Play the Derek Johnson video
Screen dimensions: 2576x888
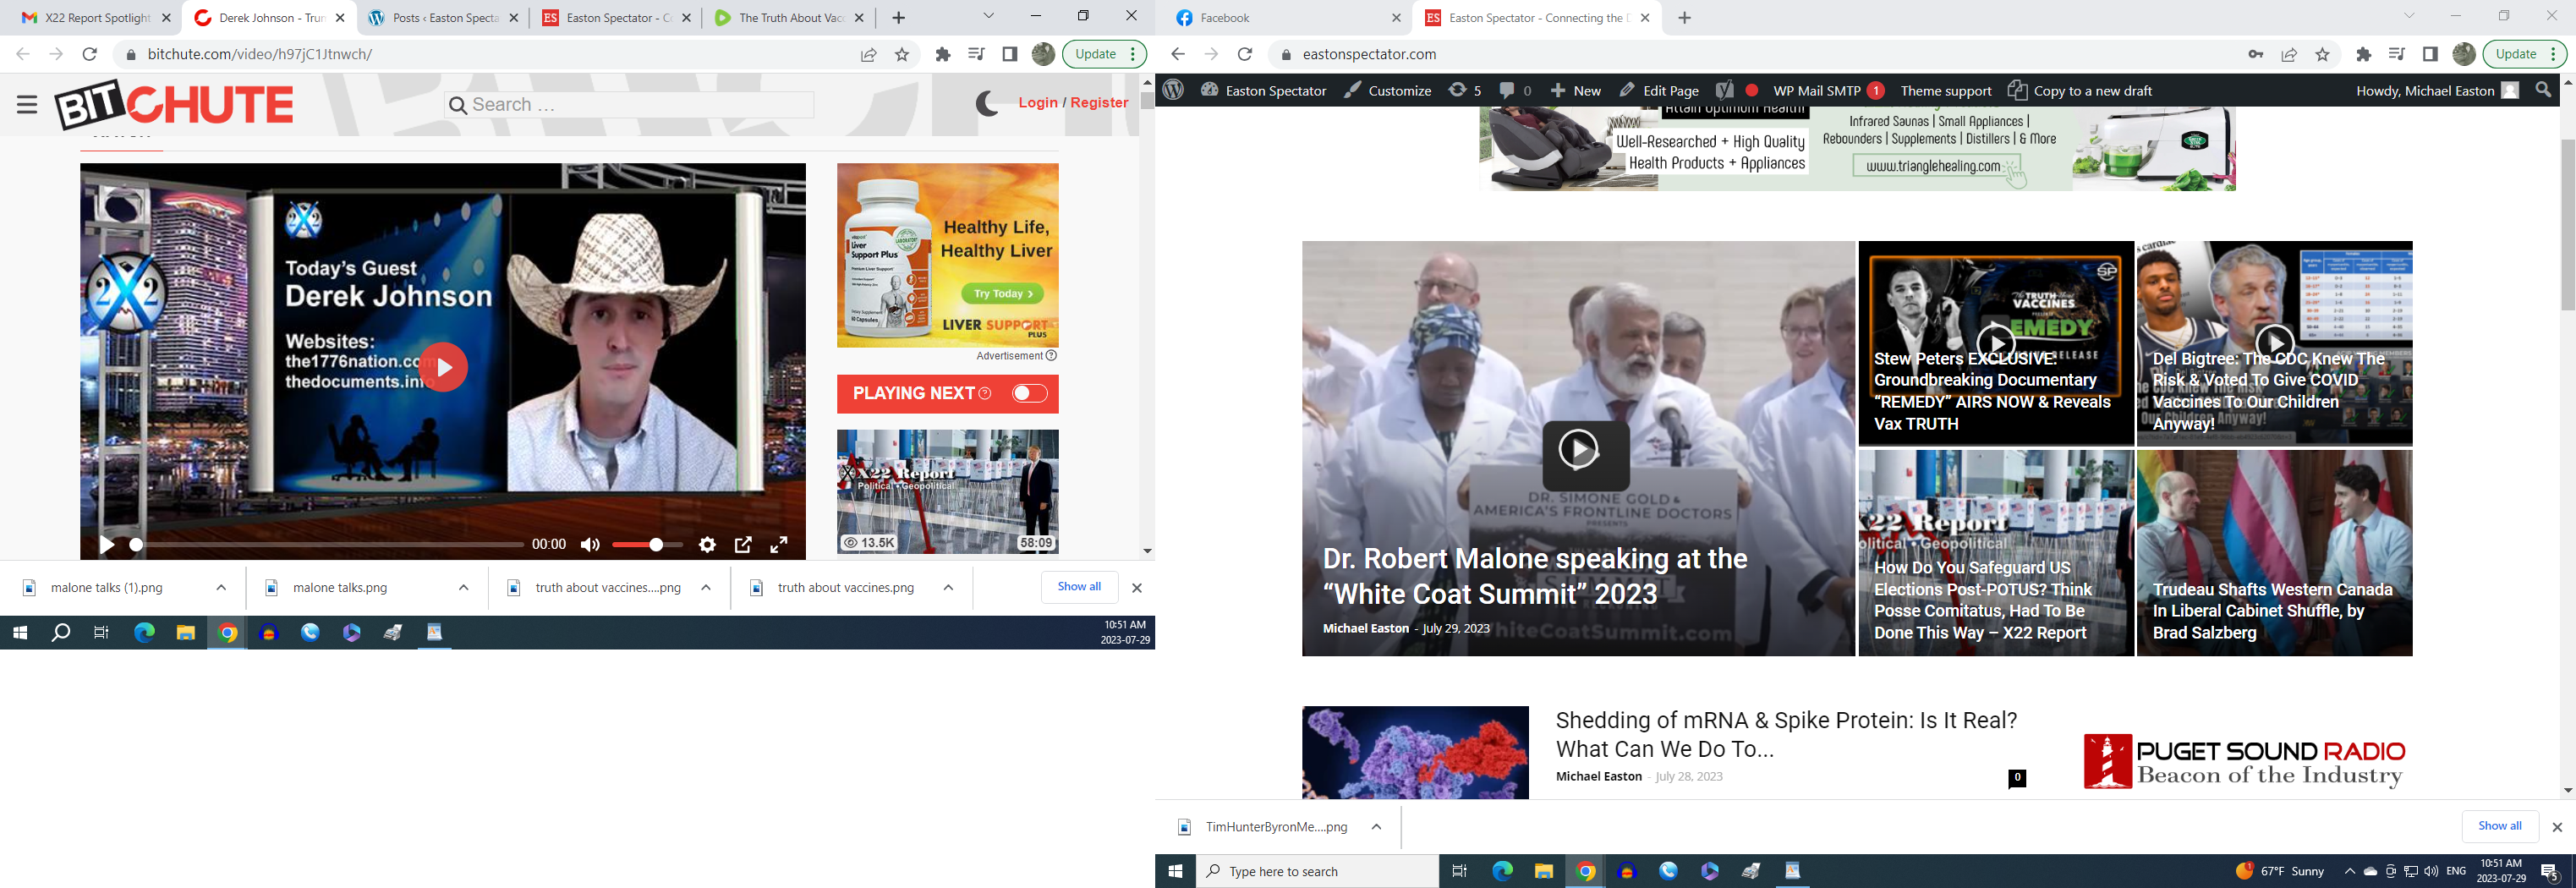pyautogui.click(x=443, y=367)
